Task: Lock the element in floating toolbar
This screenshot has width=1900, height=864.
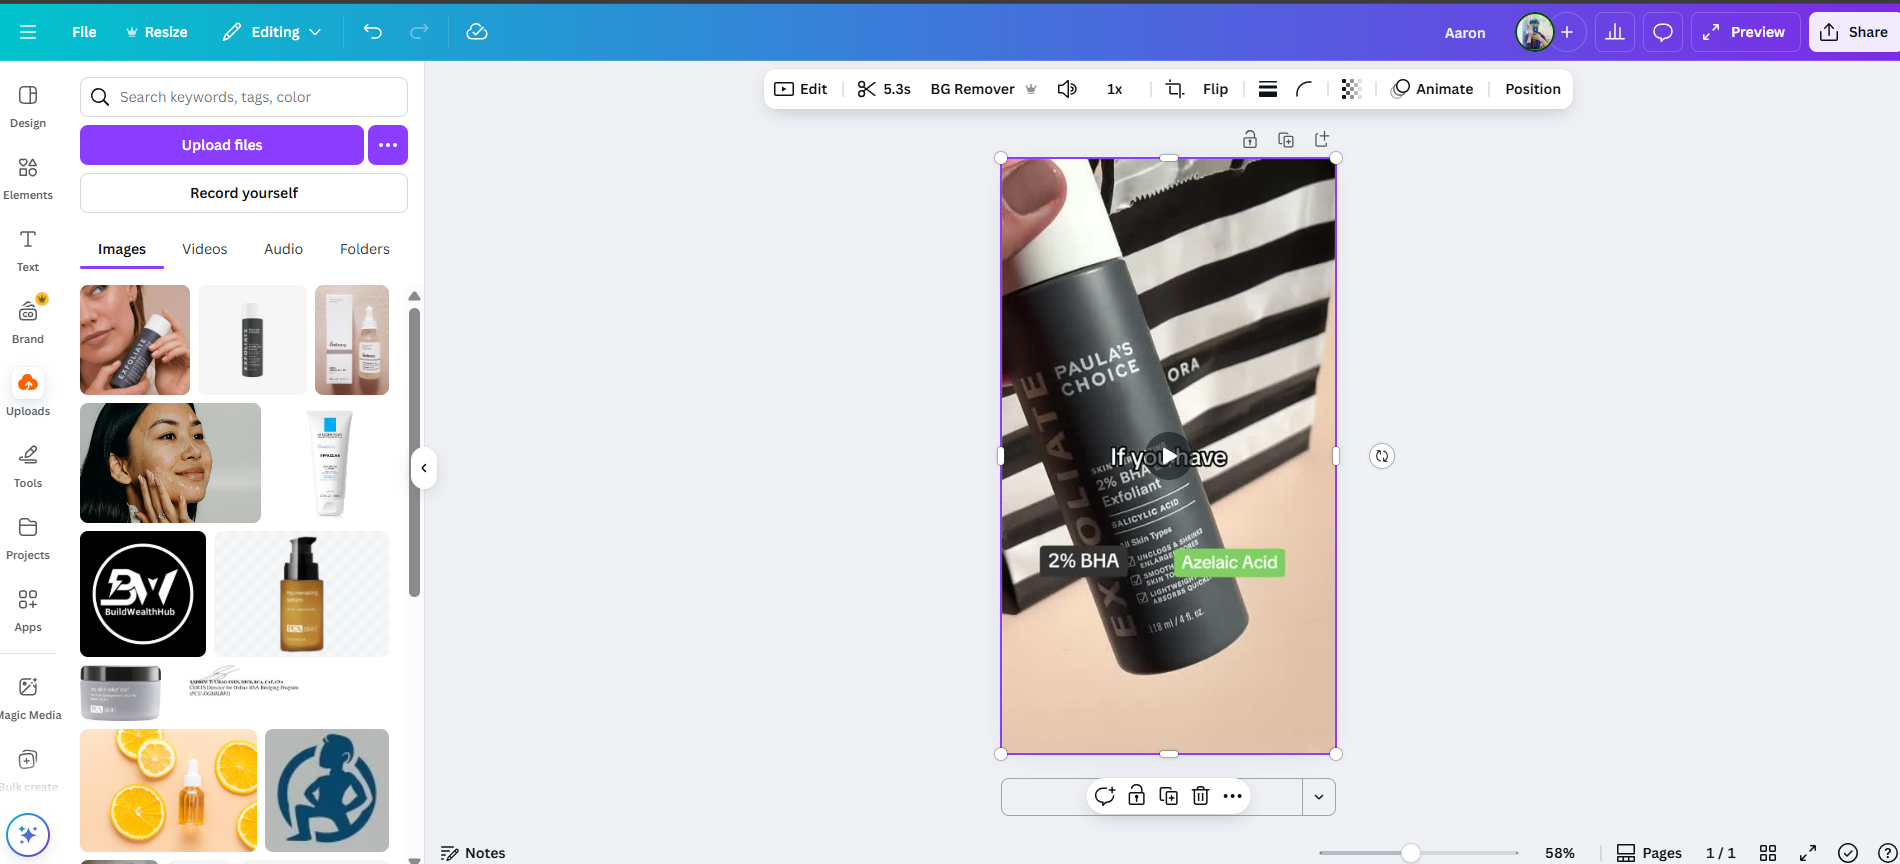Action: pos(1136,796)
